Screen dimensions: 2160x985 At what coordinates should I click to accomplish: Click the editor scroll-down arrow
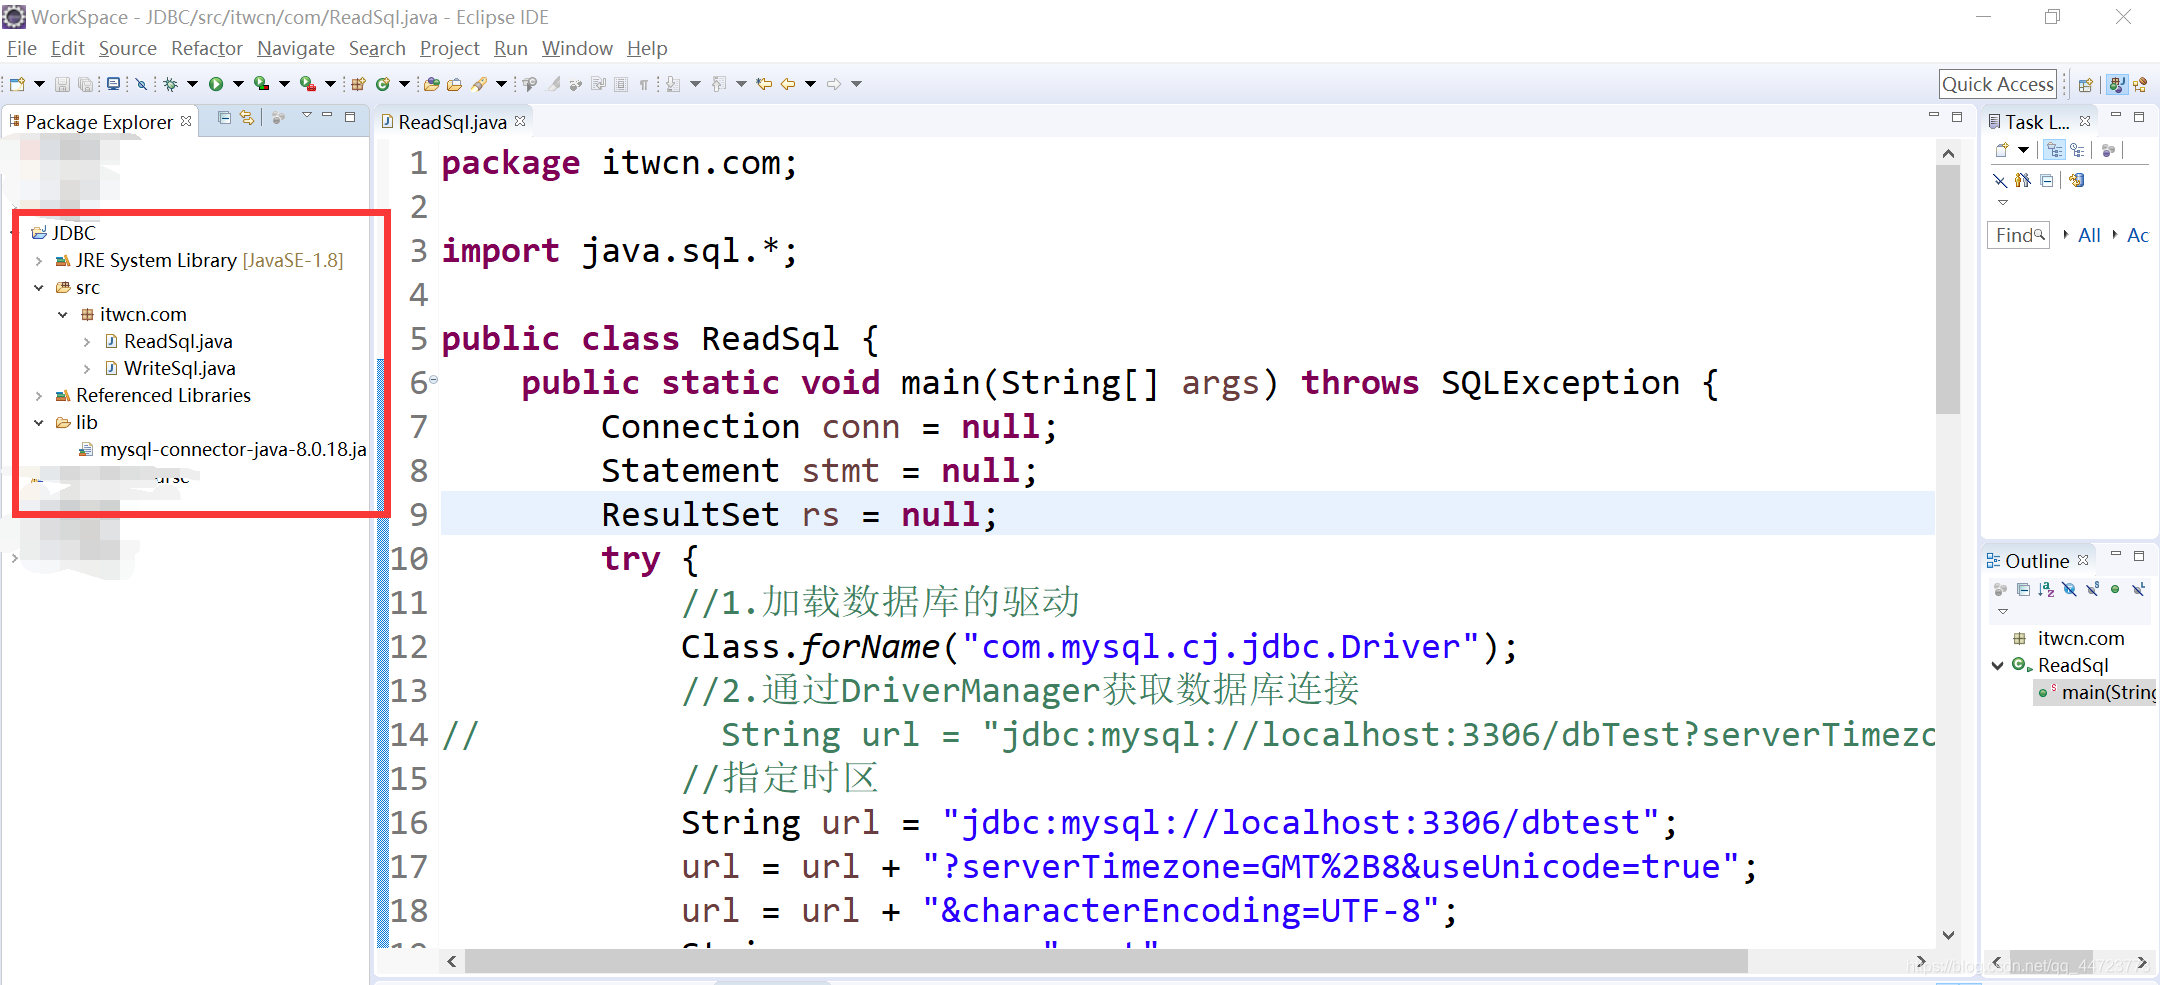pyautogui.click(x=1948, y=935)
